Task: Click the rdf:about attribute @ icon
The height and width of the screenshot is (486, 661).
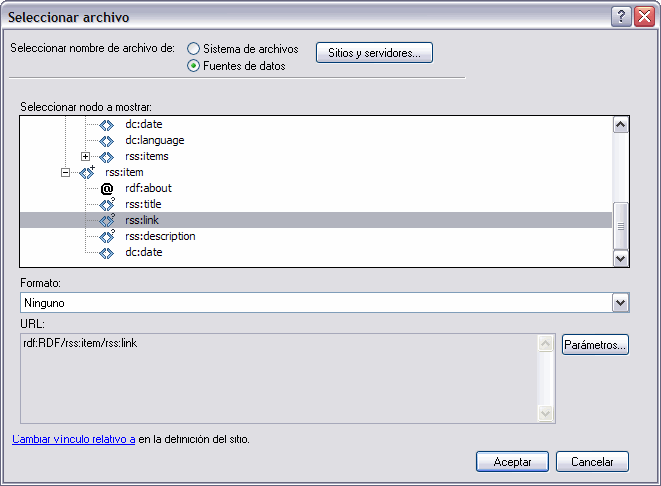Action: pyautogui.click(x=108, y=188)
